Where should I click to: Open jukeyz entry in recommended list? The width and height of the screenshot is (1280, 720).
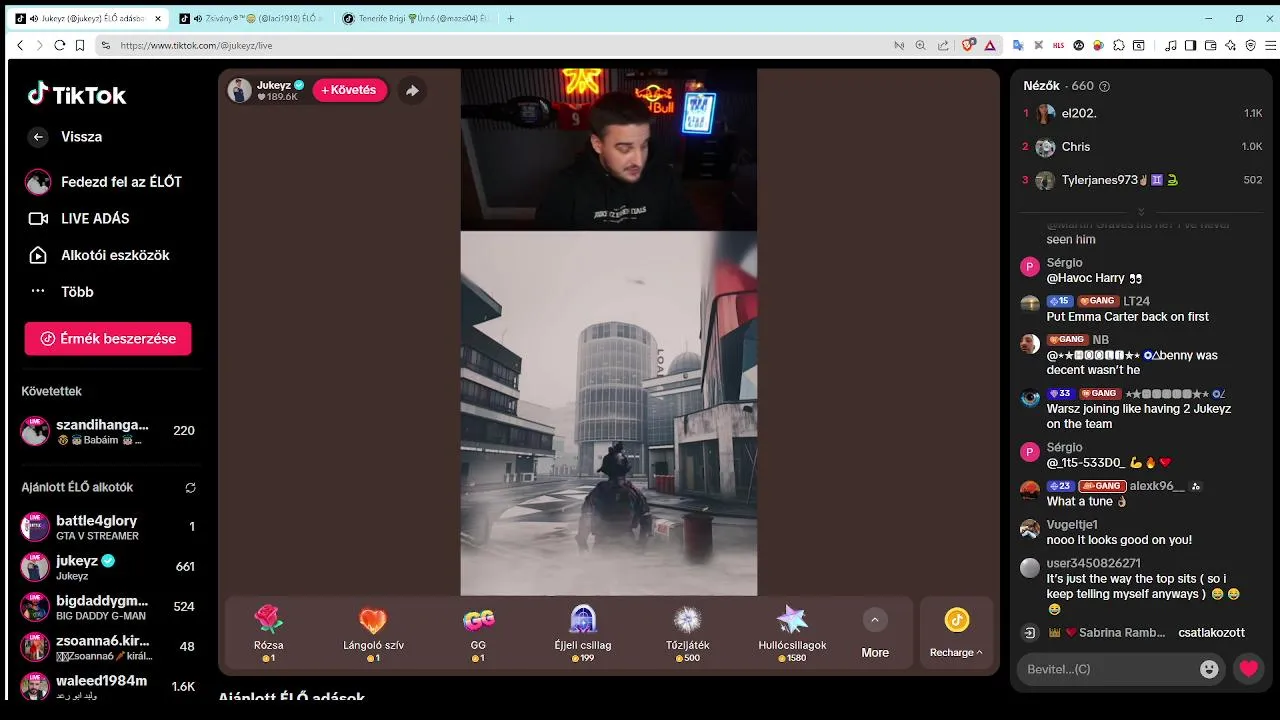pos(108,567)
